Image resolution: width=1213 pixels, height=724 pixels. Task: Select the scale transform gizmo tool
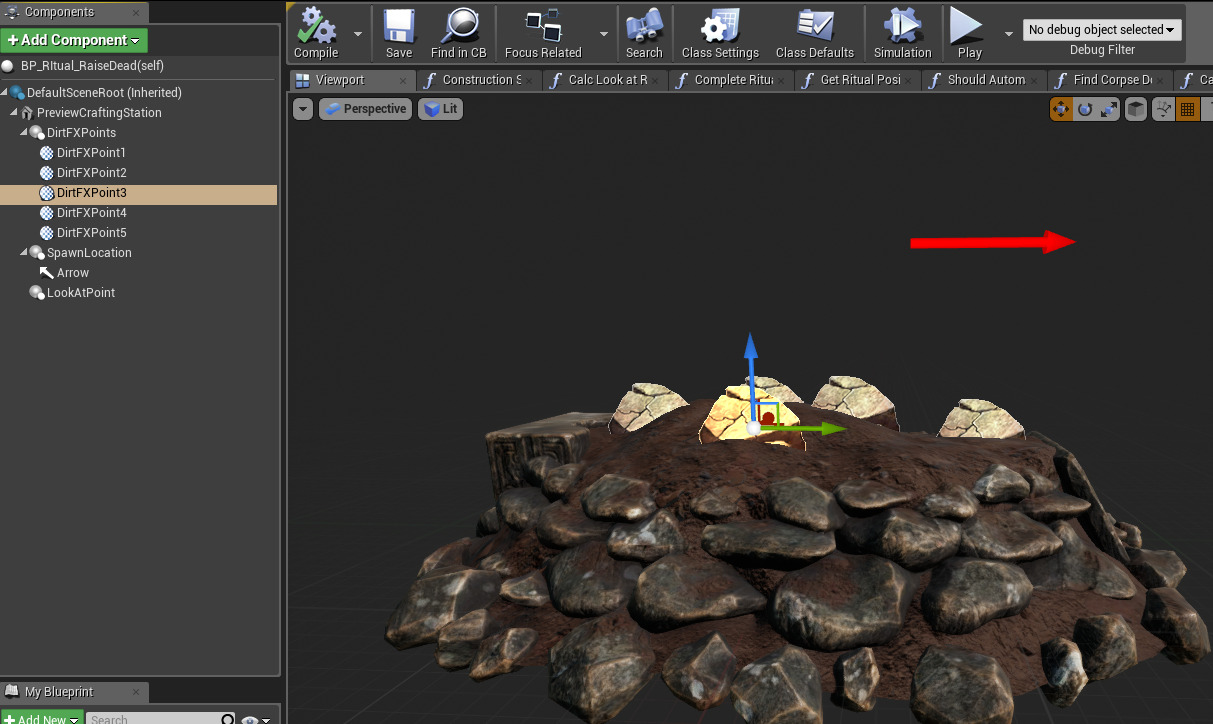(x=1108, y=109)
